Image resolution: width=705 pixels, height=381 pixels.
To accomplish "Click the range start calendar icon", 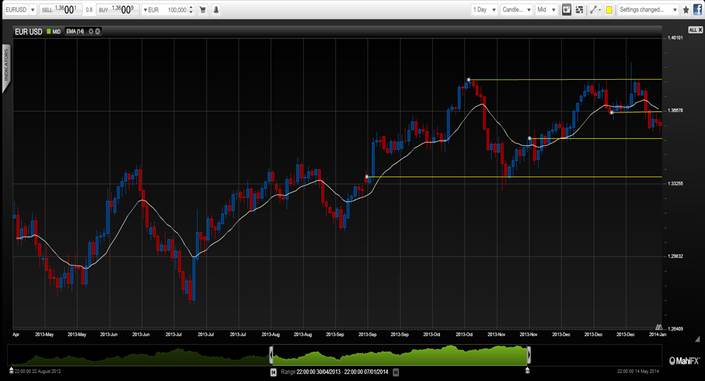I will pos(273,372).
